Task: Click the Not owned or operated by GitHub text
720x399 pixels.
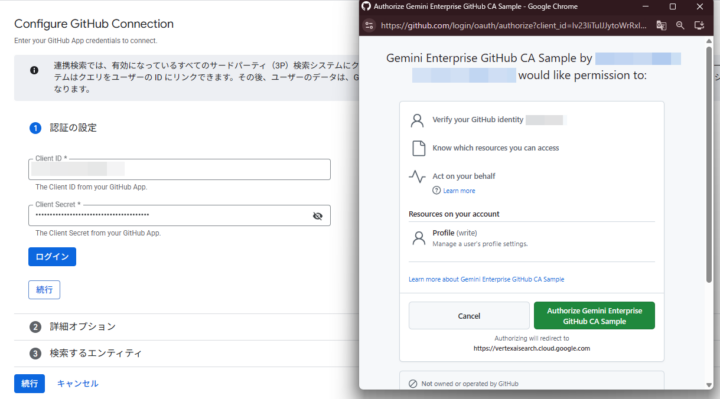Action: pos(470,384)
